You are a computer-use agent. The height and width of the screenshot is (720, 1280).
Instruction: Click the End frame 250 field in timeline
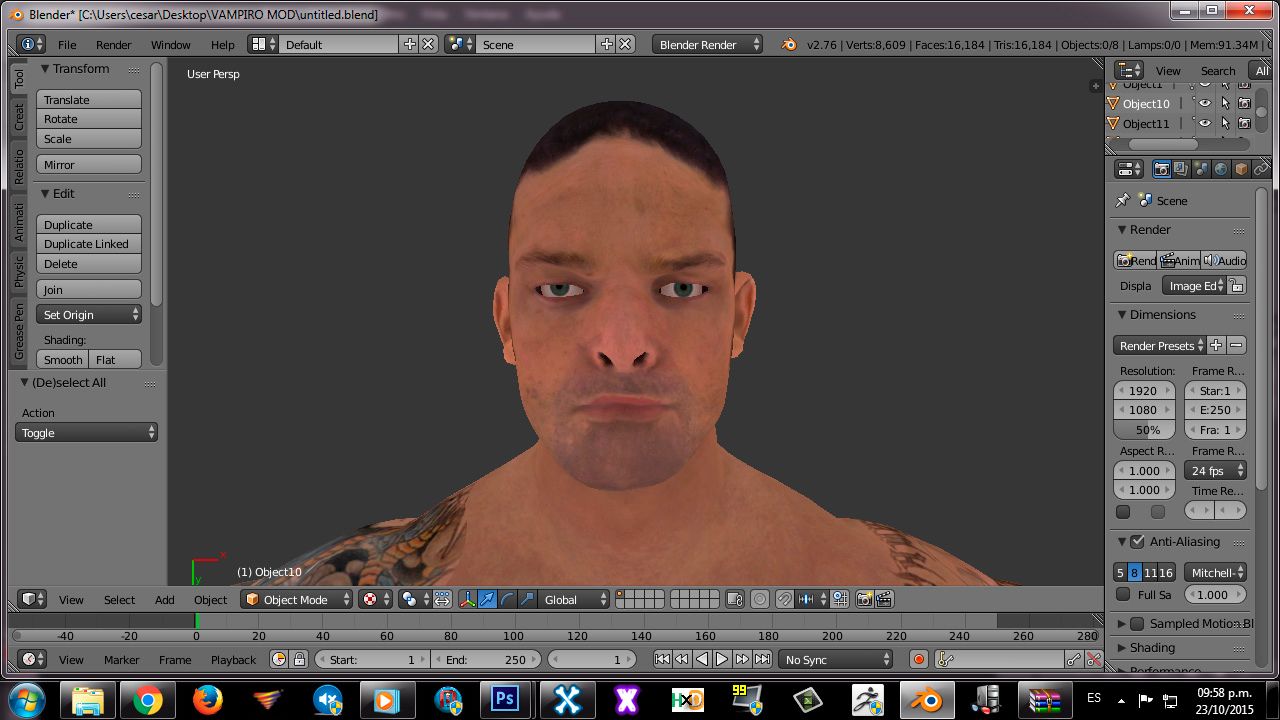pyautogui.click(x=487, y=659)
